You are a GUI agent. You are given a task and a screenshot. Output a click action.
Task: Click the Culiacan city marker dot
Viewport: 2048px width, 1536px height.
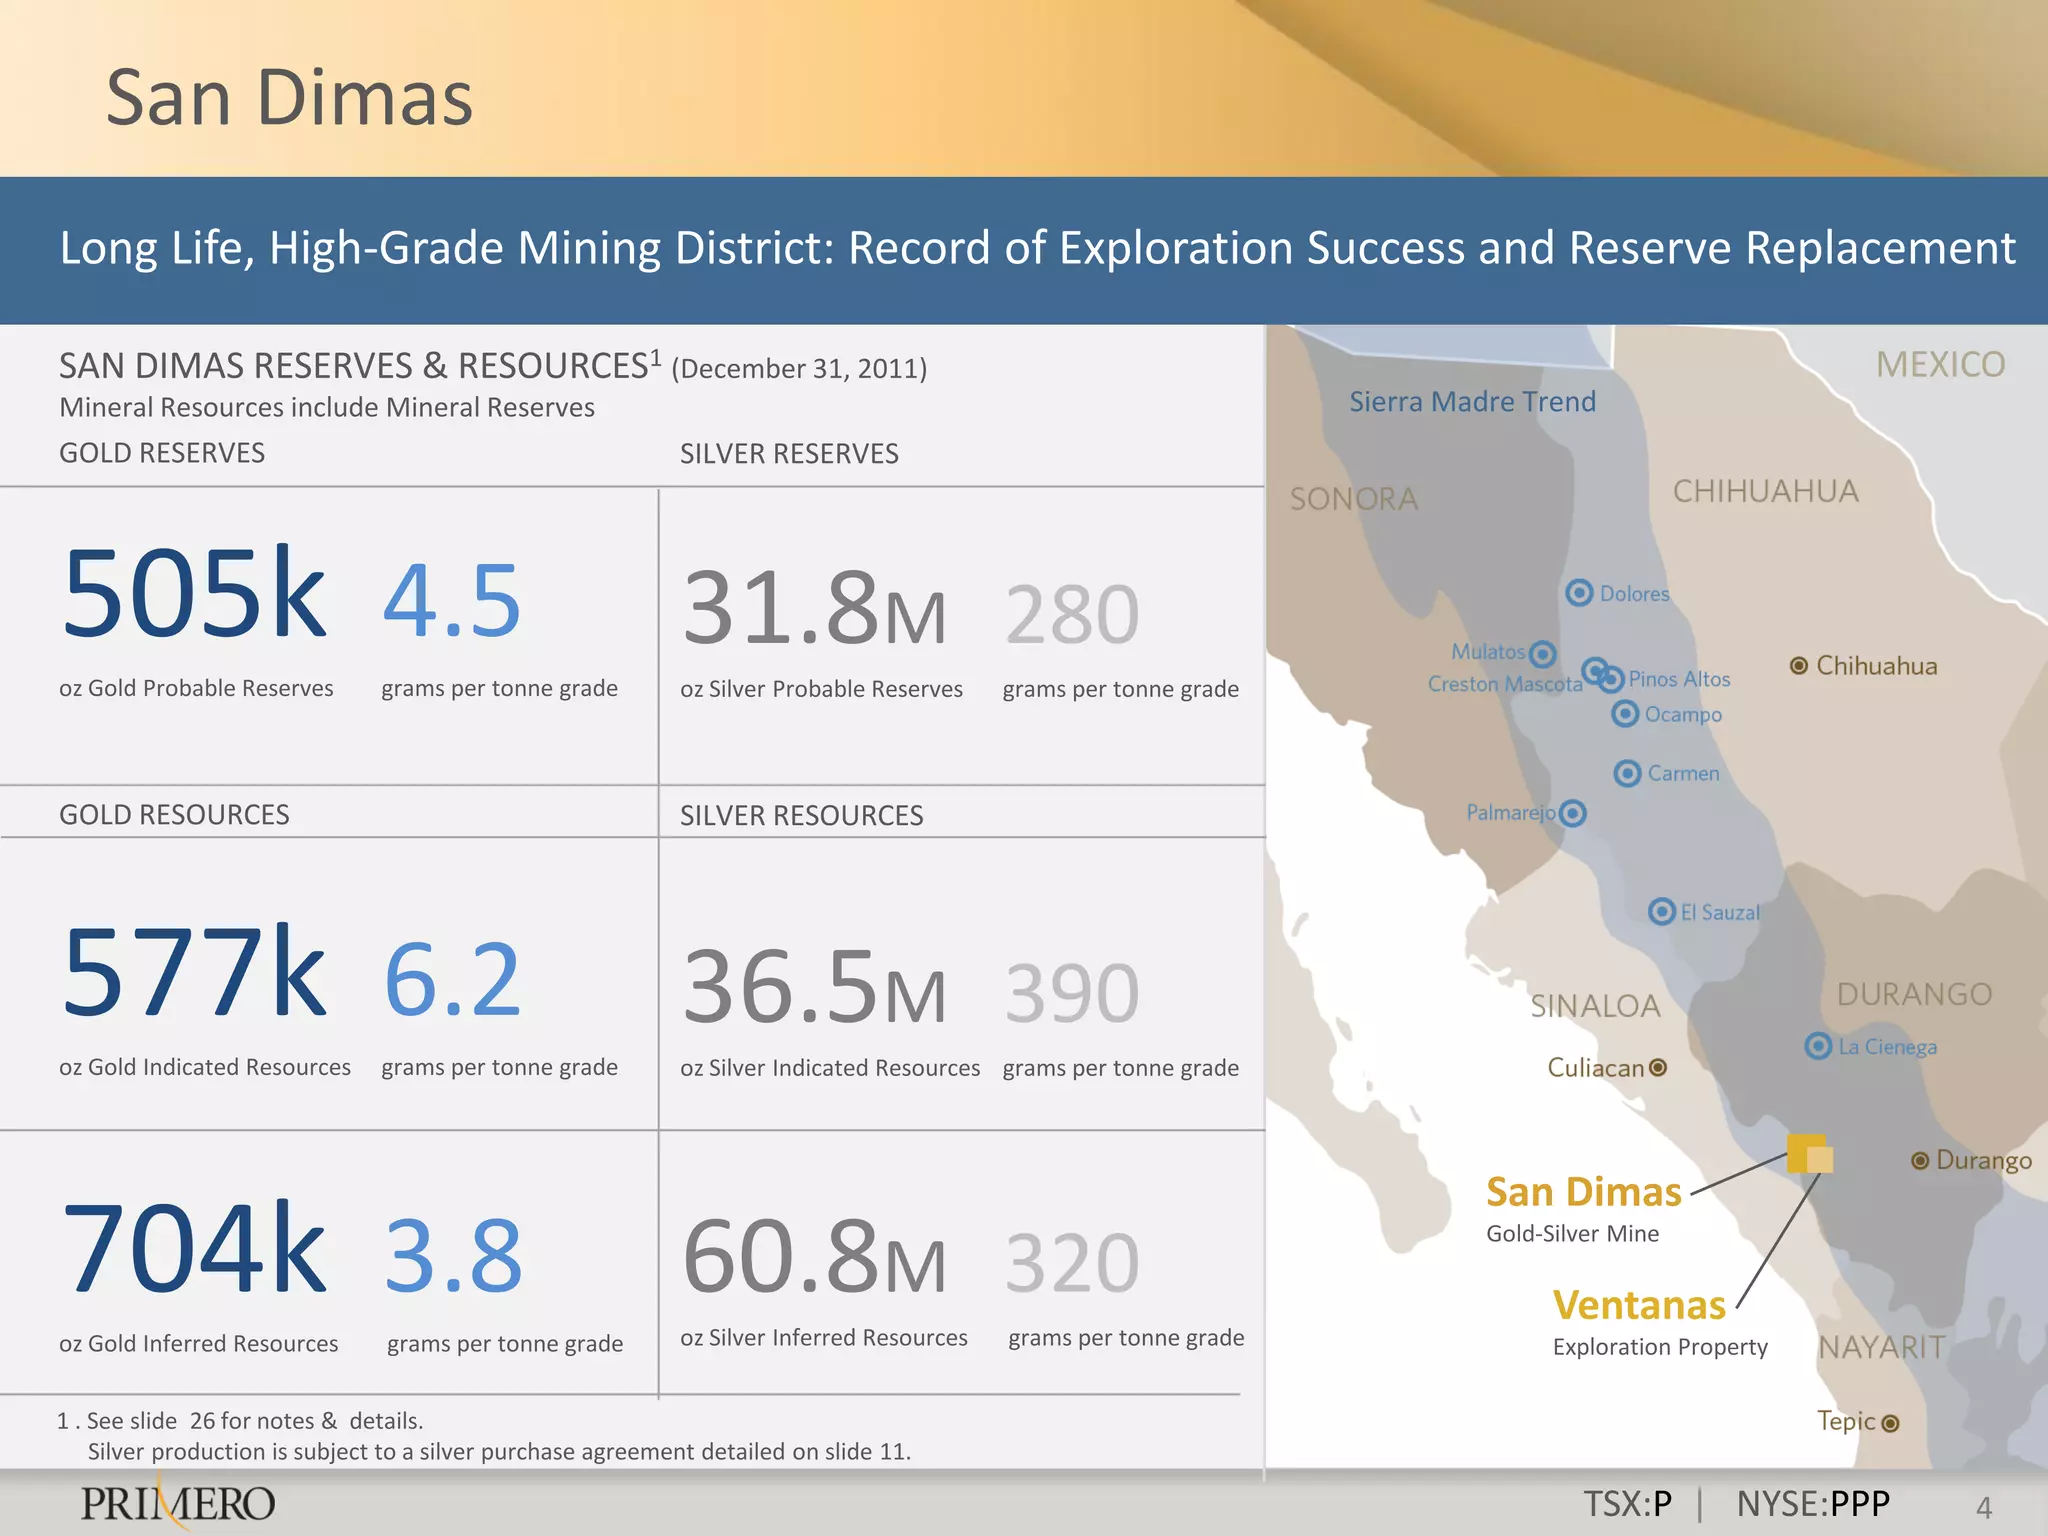1658,1068
